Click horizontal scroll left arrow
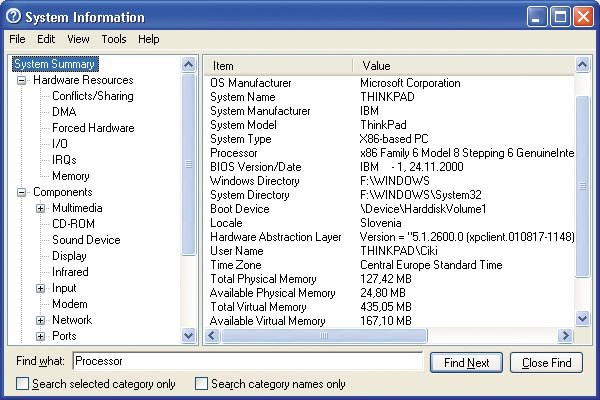 [212, 336]
